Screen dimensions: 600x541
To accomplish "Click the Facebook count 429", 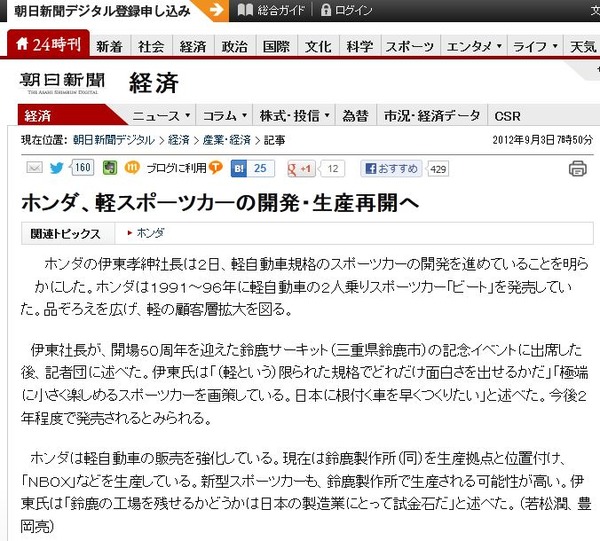I will point(438,169).
